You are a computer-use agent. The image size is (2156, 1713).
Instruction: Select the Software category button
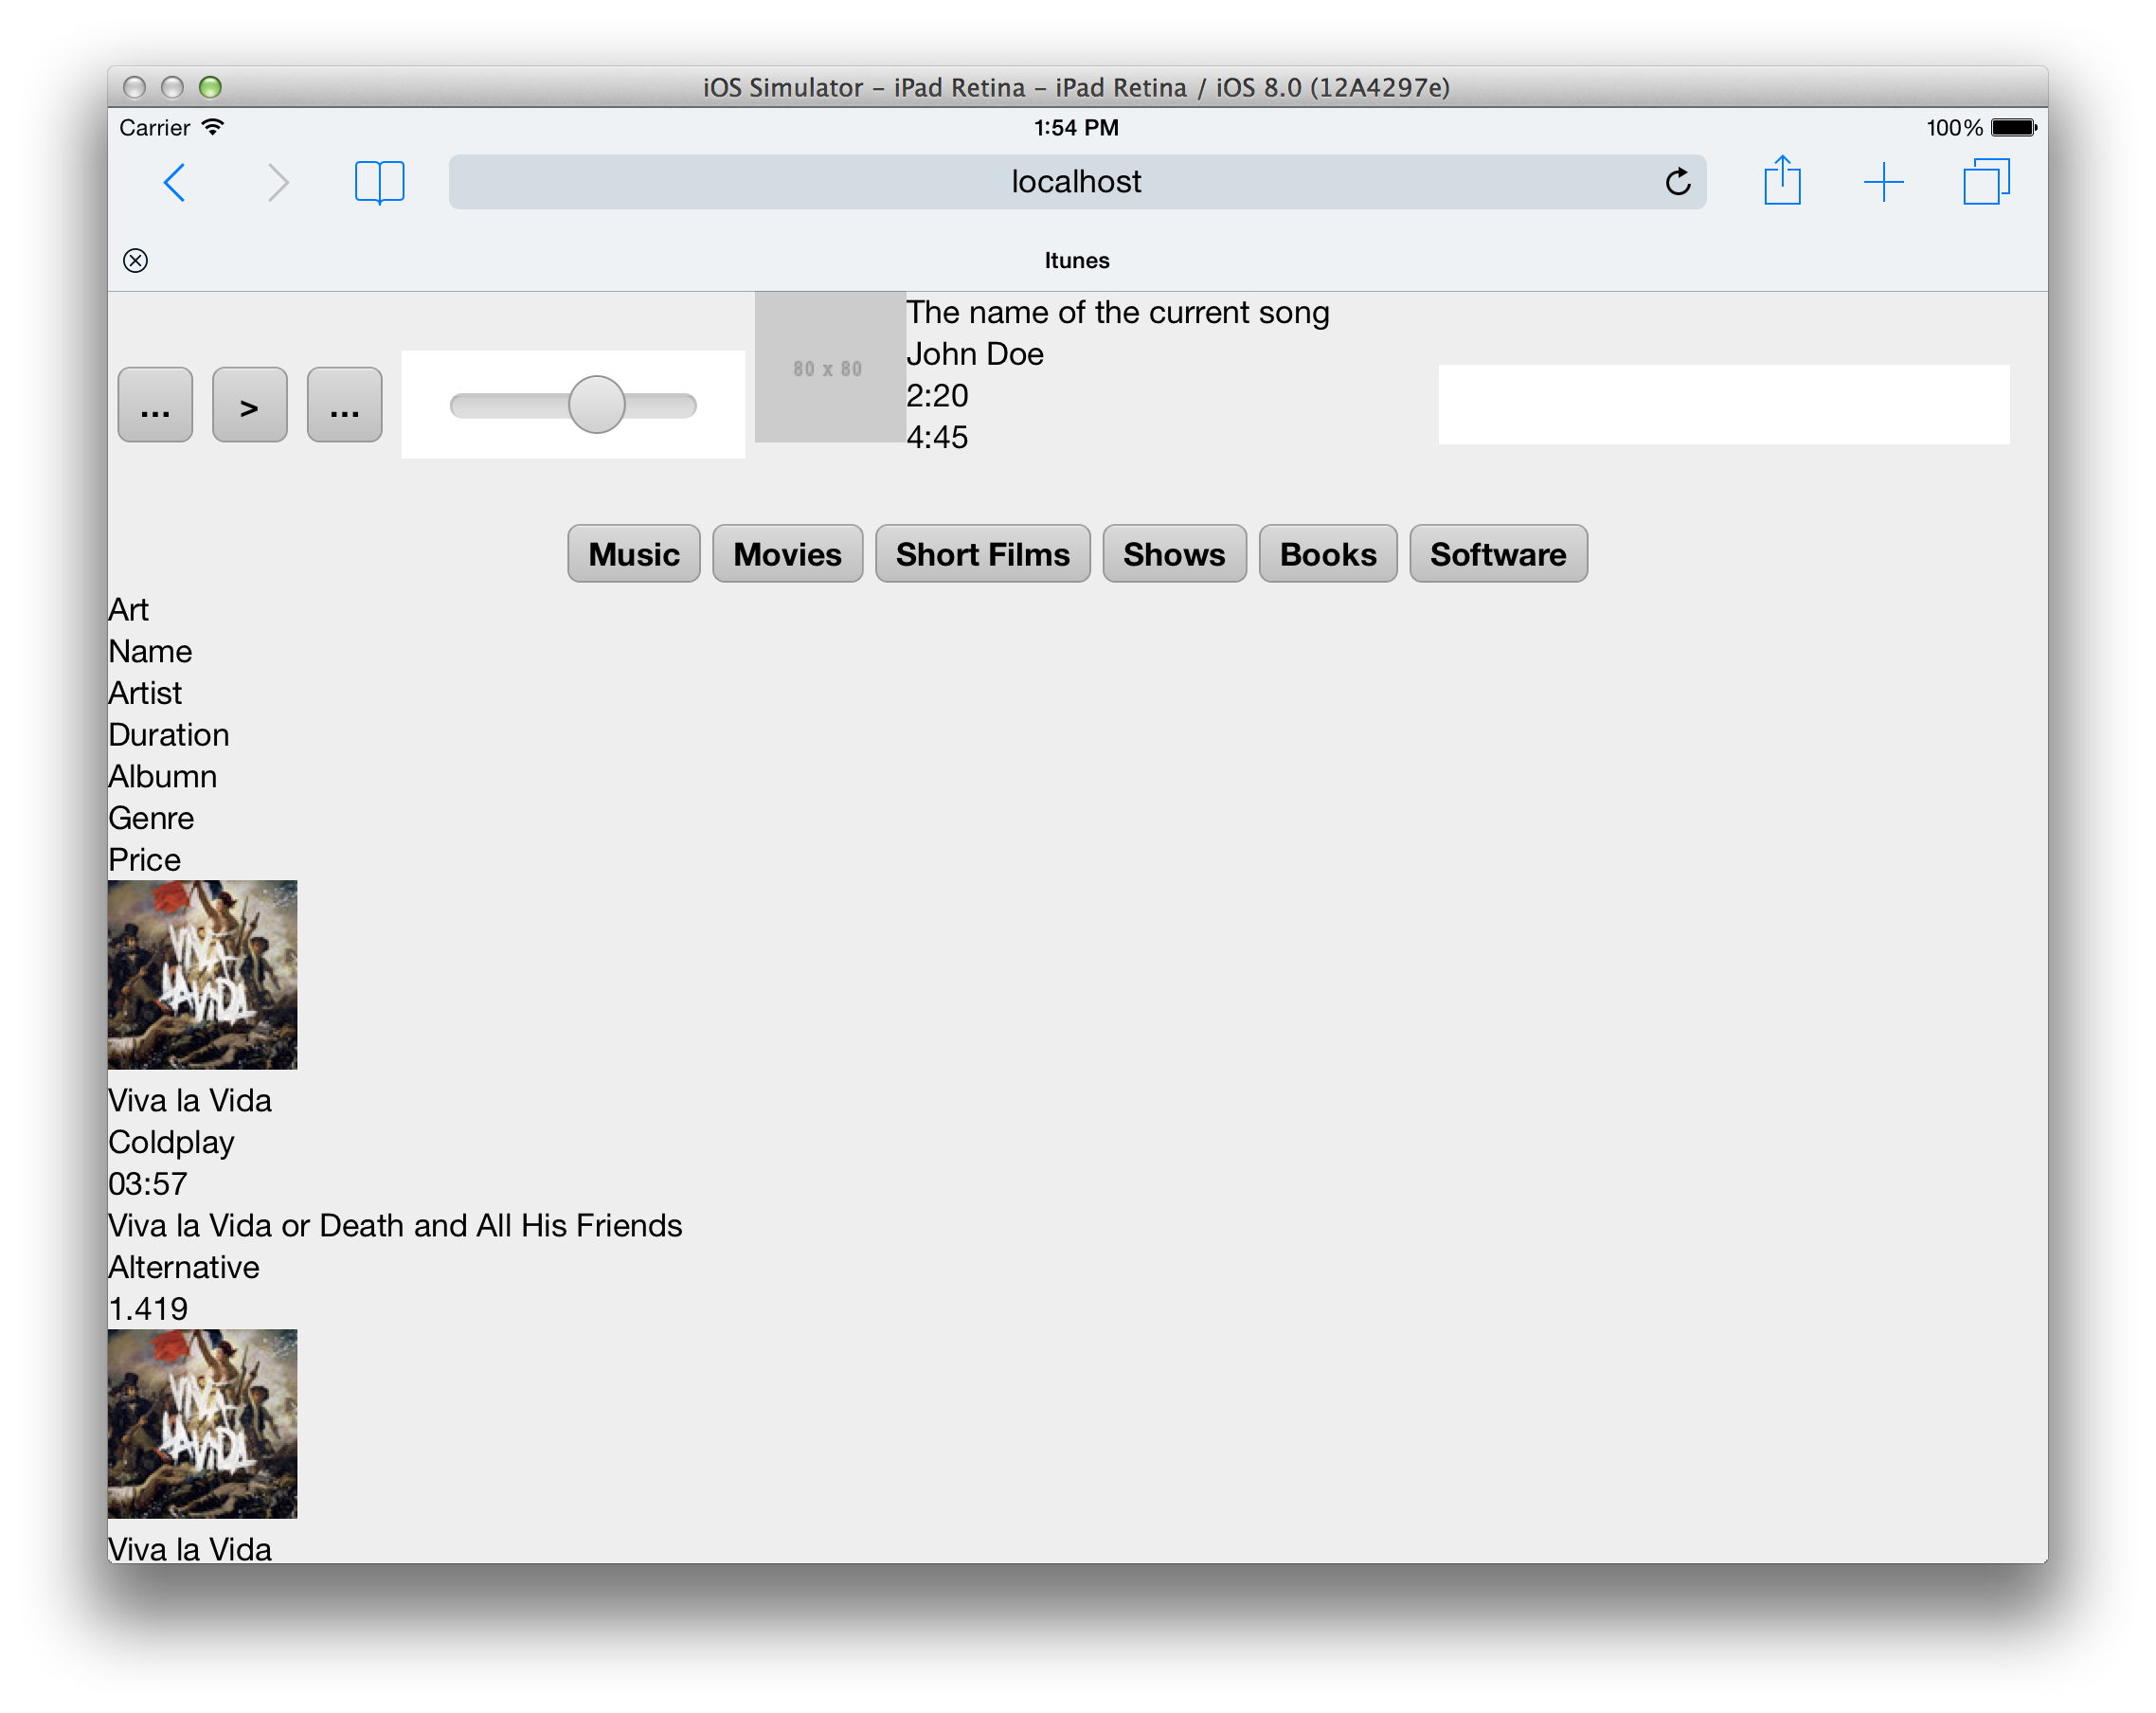click(x=1497, y=554)
